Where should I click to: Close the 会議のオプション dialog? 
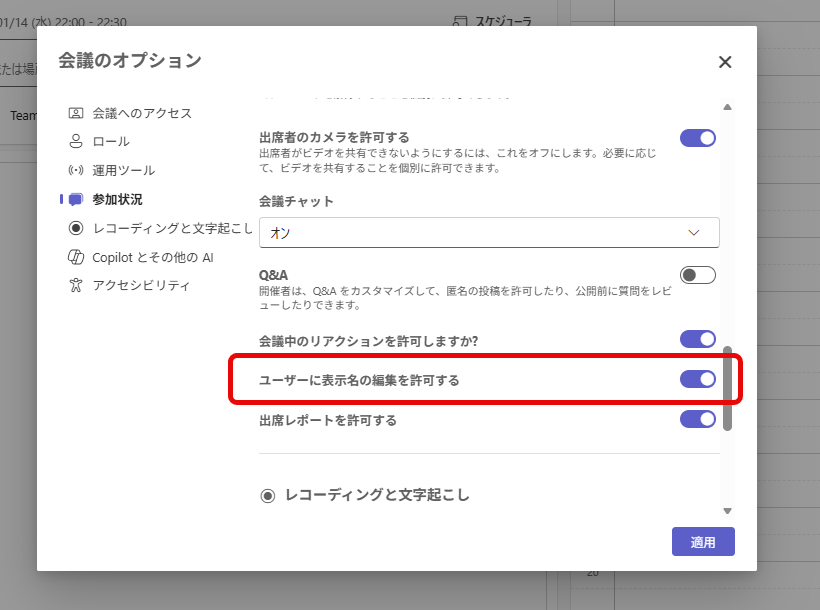pos(725,62)
